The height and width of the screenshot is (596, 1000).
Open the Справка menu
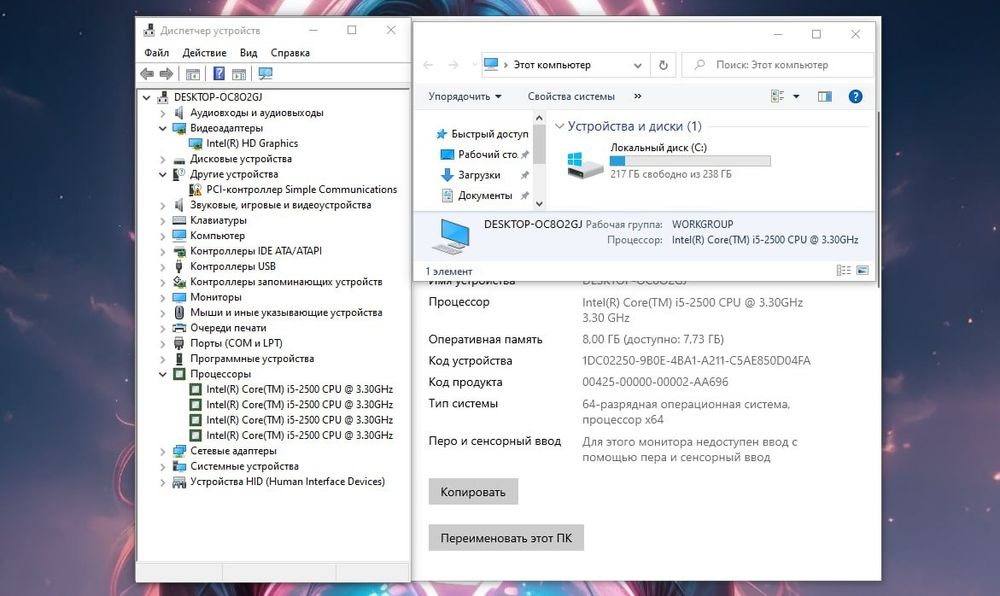(290, 53)
